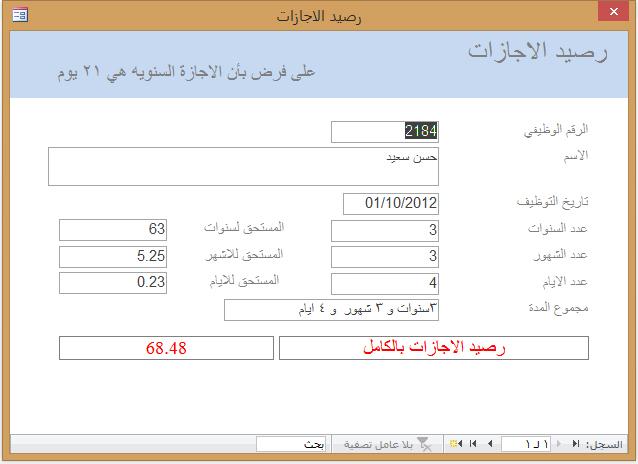
Task: Click the entitlement for months field 5.25
Action: coord(112,257)
